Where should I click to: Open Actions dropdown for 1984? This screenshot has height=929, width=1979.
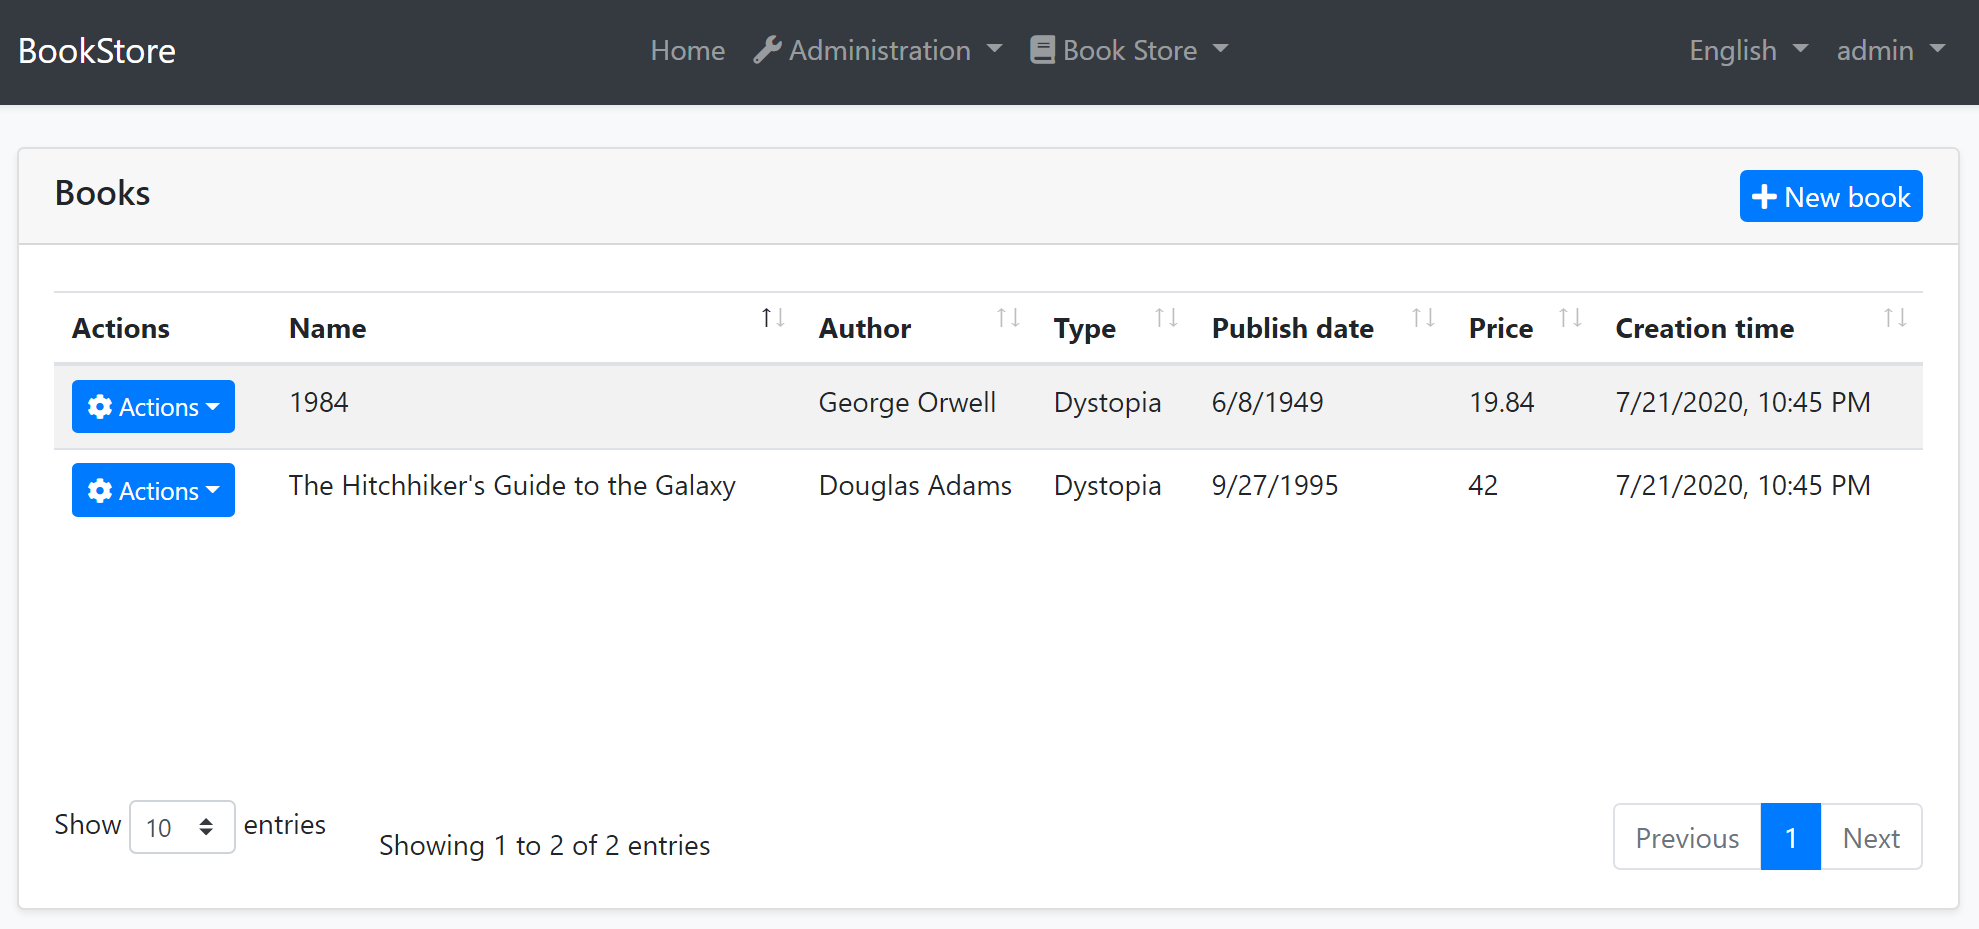[153, 406]
